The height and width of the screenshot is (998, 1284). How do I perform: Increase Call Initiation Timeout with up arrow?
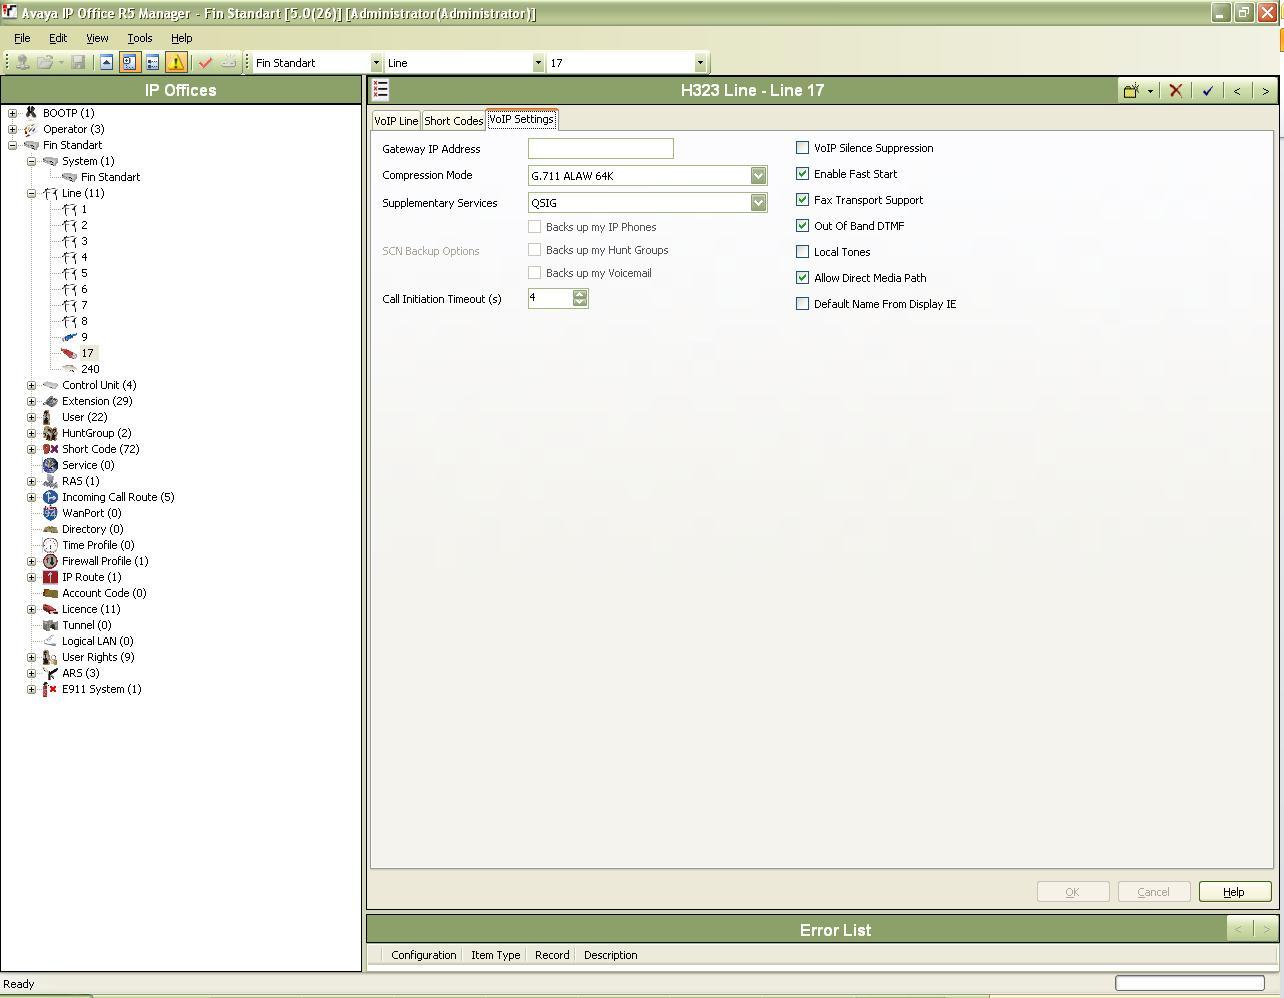point(580,294)
